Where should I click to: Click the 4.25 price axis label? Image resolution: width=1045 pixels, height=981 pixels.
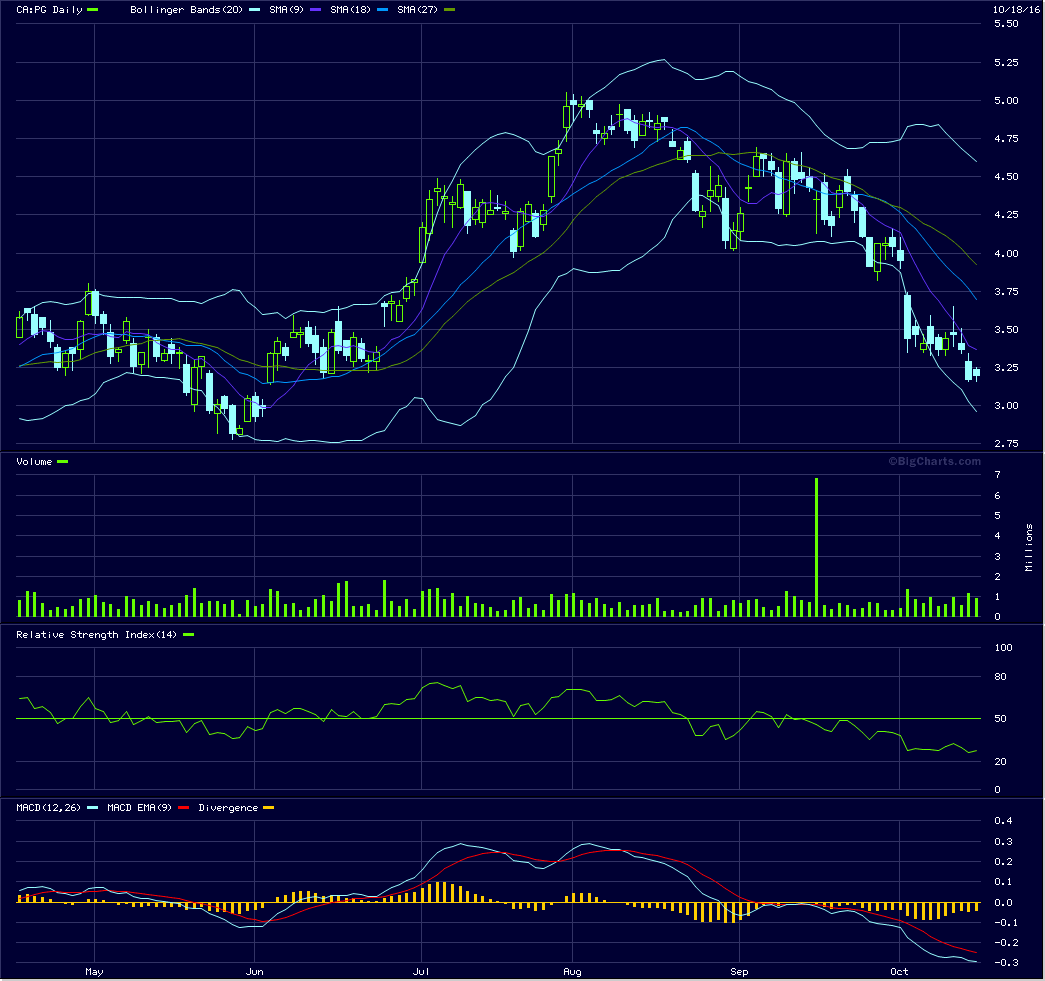1006,215
